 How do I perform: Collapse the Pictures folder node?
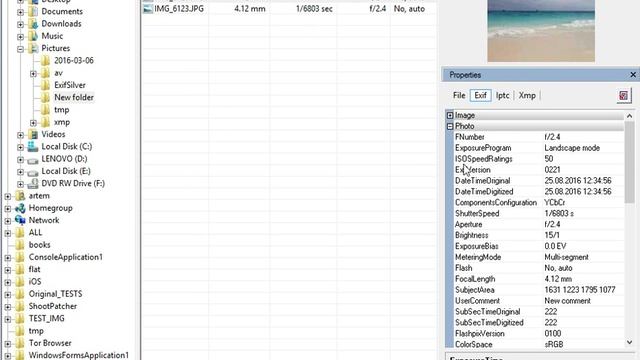pos(20,49)
